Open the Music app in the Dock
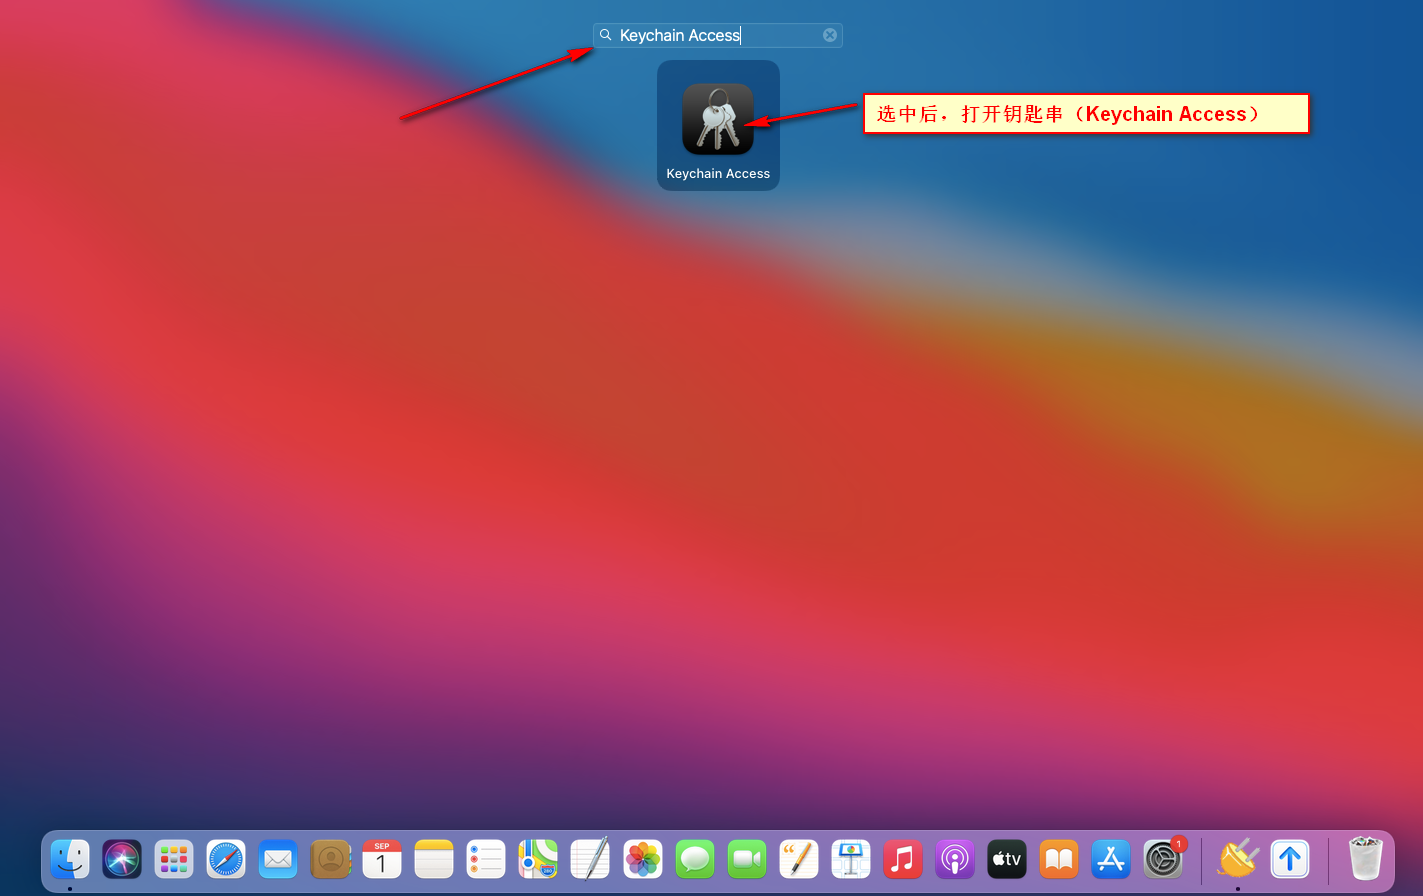Screen dimensions: 1423x896 point(903,859)
